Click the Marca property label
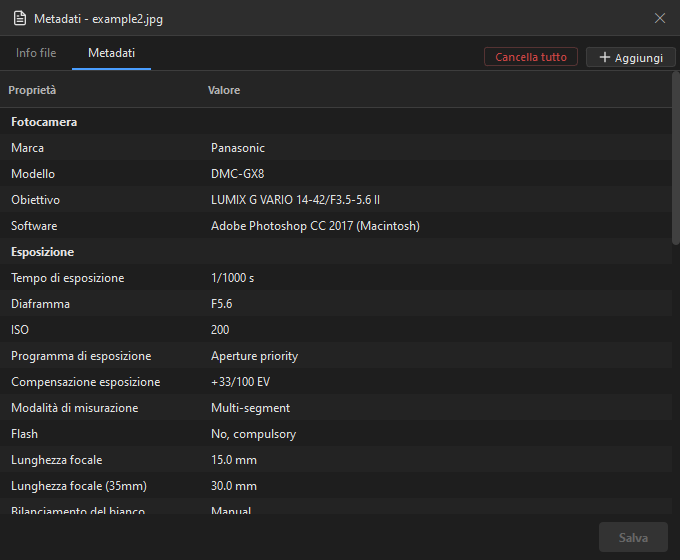Viewport: 680px width, 560px height. click(27, 148)
